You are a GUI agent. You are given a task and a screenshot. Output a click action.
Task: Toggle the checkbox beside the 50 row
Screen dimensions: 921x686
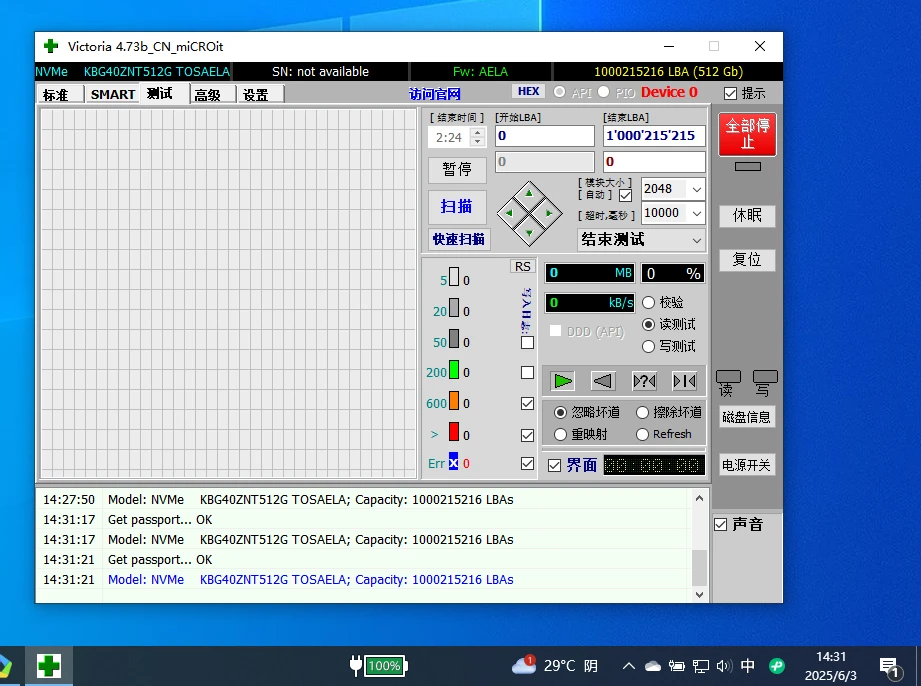pos(527,342)
